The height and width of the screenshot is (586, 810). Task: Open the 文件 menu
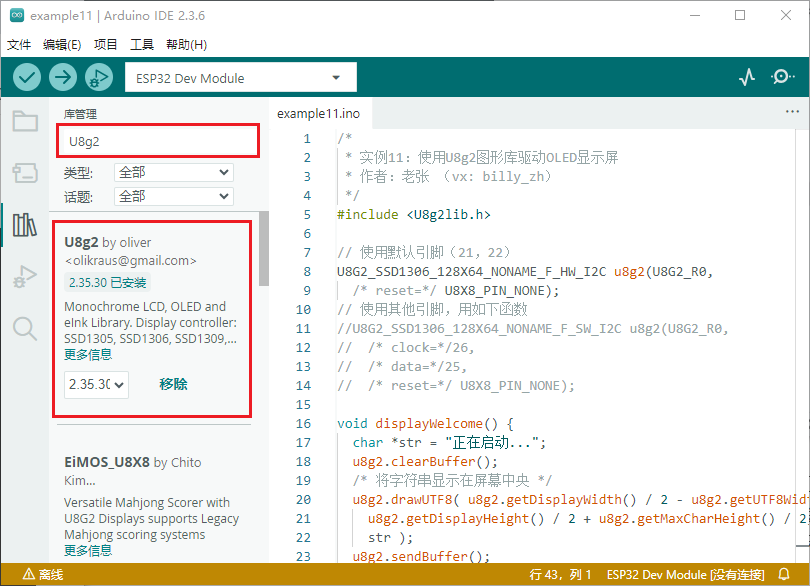point(19,44)
